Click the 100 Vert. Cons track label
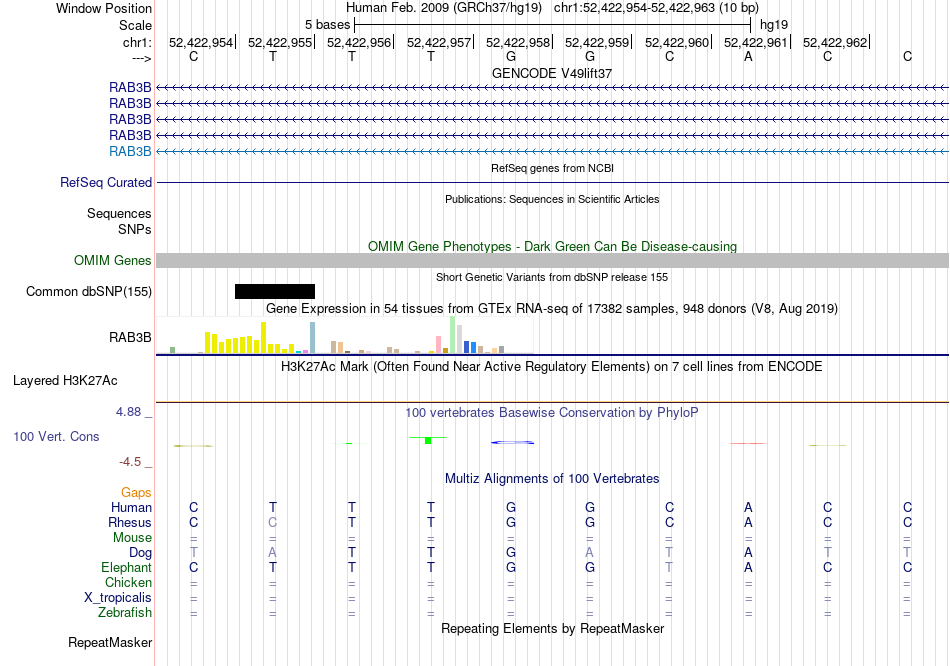 pos(56,436)
